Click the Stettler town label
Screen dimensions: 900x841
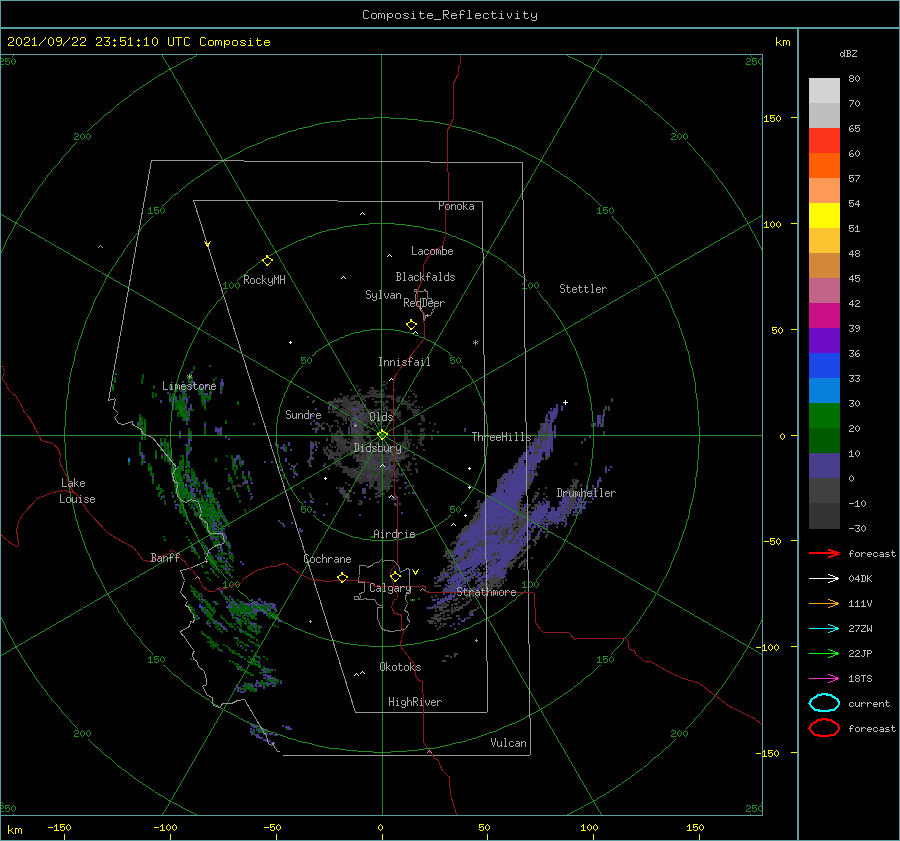[583, 289]
